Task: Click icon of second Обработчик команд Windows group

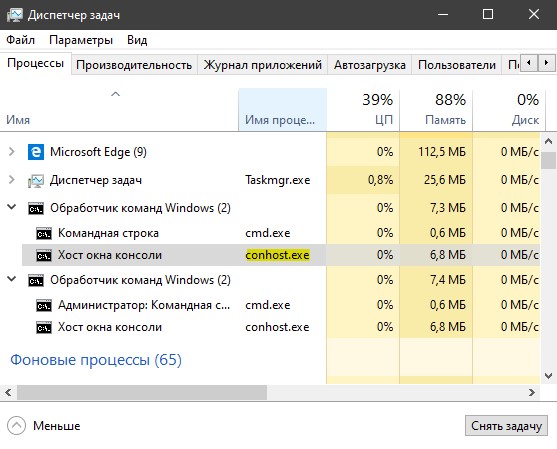Action: (36, 281)
